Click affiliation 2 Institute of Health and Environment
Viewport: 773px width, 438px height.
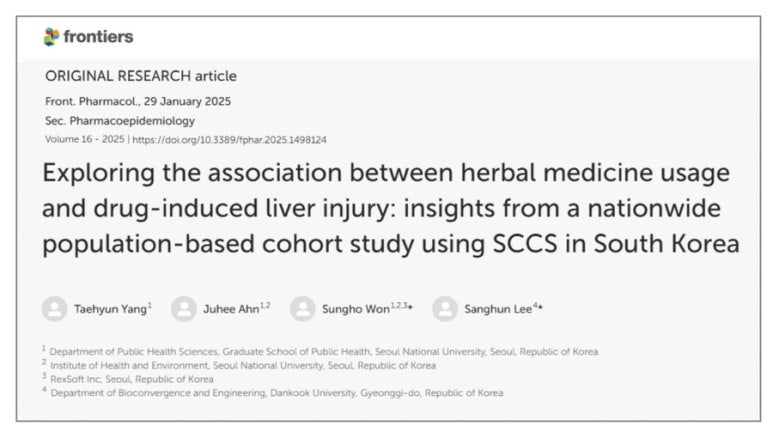[243, 365]
